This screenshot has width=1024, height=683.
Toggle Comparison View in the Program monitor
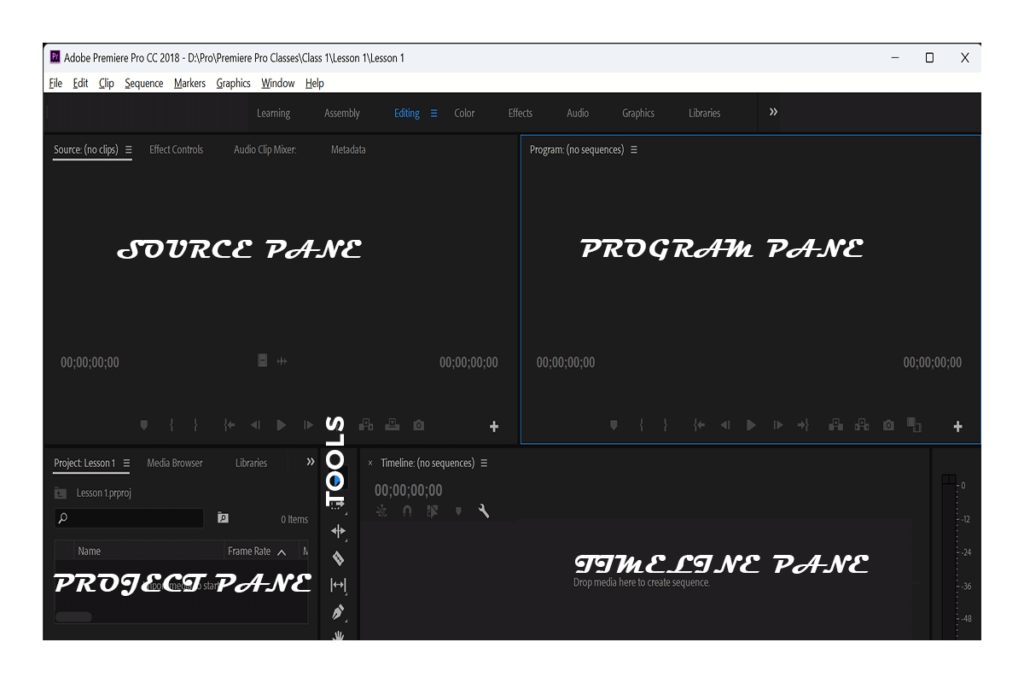click(913, 425)
